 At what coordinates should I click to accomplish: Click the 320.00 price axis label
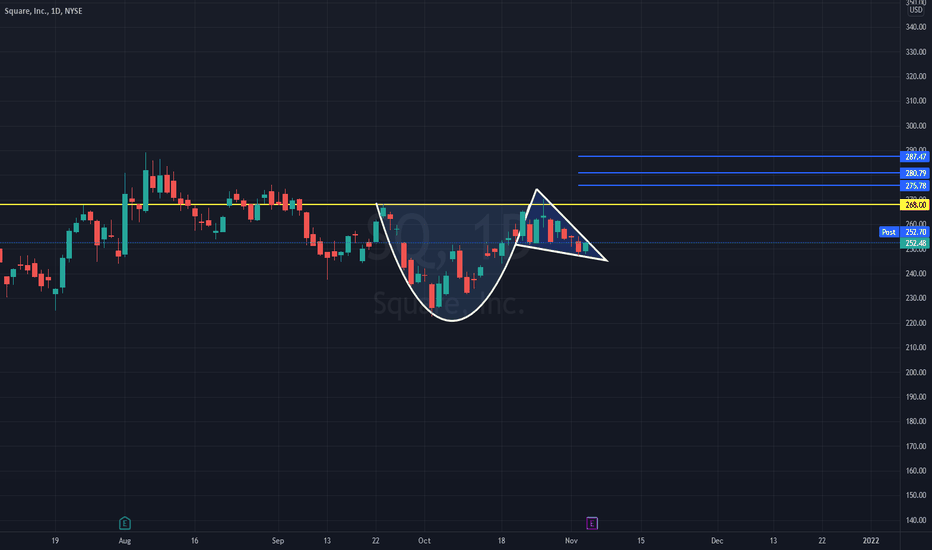coord(916,76)
